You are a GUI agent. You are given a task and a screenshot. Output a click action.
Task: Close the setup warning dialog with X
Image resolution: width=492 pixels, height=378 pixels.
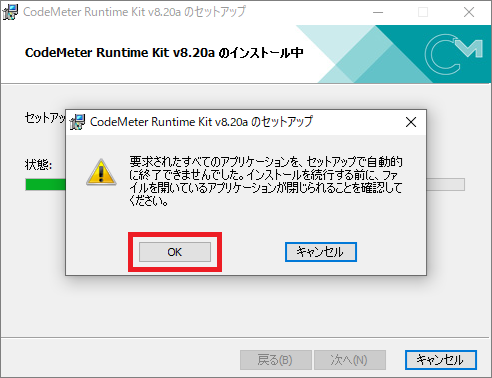411,122
